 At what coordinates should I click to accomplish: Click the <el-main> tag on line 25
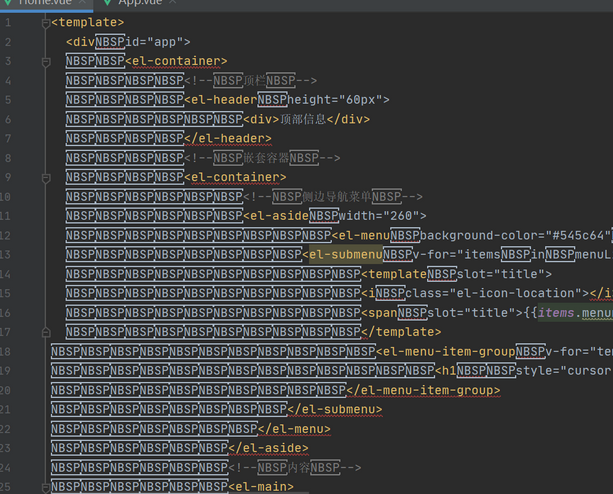pyautogui.click(x=261, y=487)
